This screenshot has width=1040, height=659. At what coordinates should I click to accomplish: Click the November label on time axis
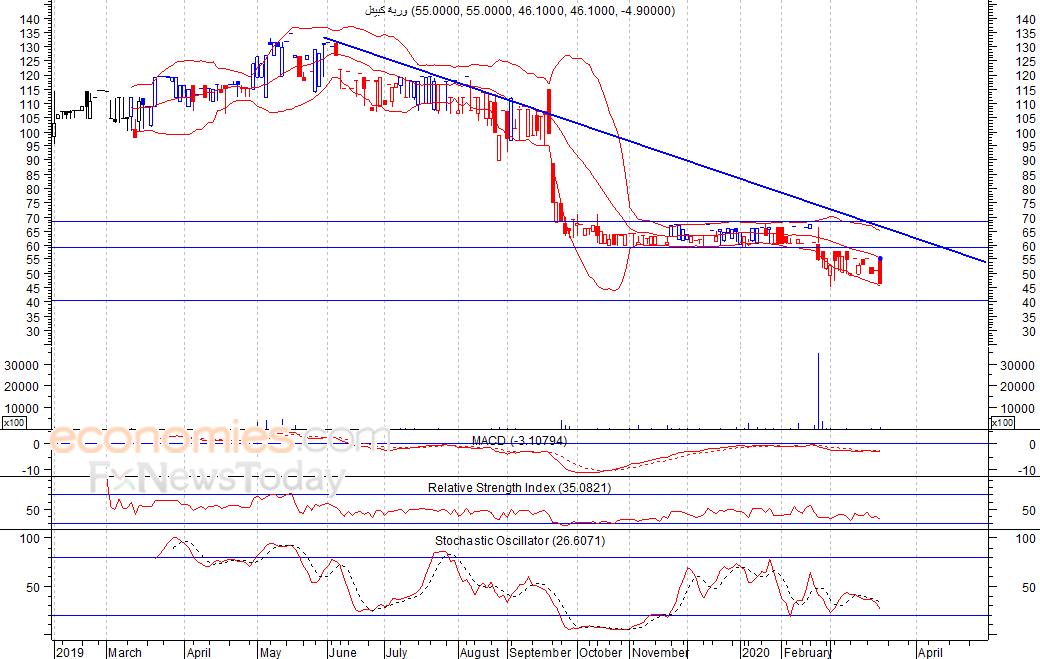coord(660,652)
